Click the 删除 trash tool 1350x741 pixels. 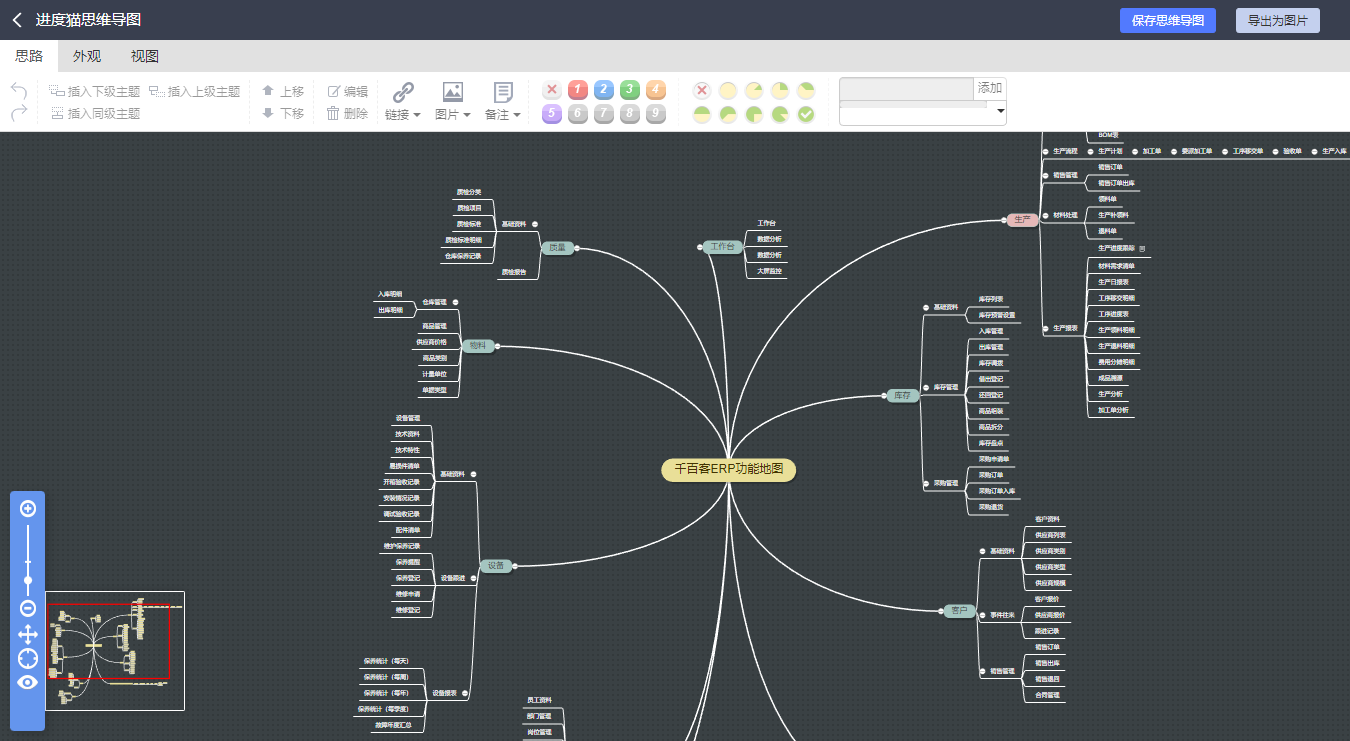[347, 113]
